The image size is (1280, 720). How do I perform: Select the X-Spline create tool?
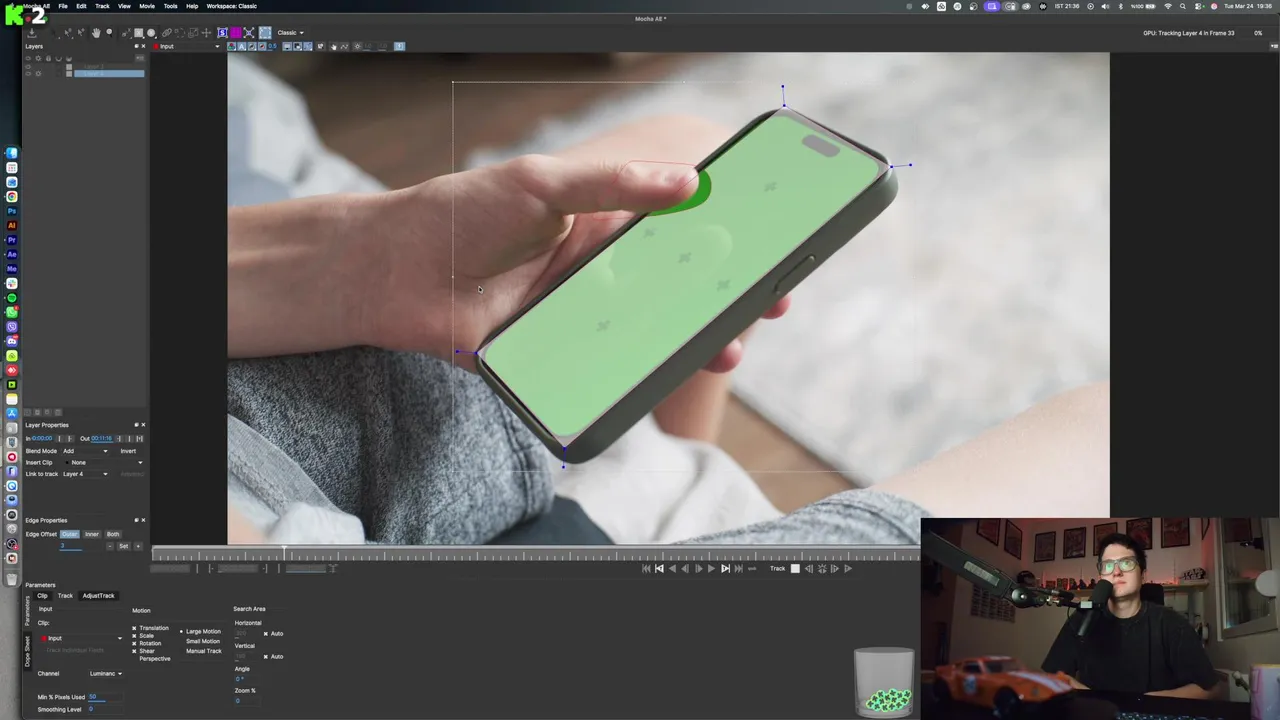[127, 32]
